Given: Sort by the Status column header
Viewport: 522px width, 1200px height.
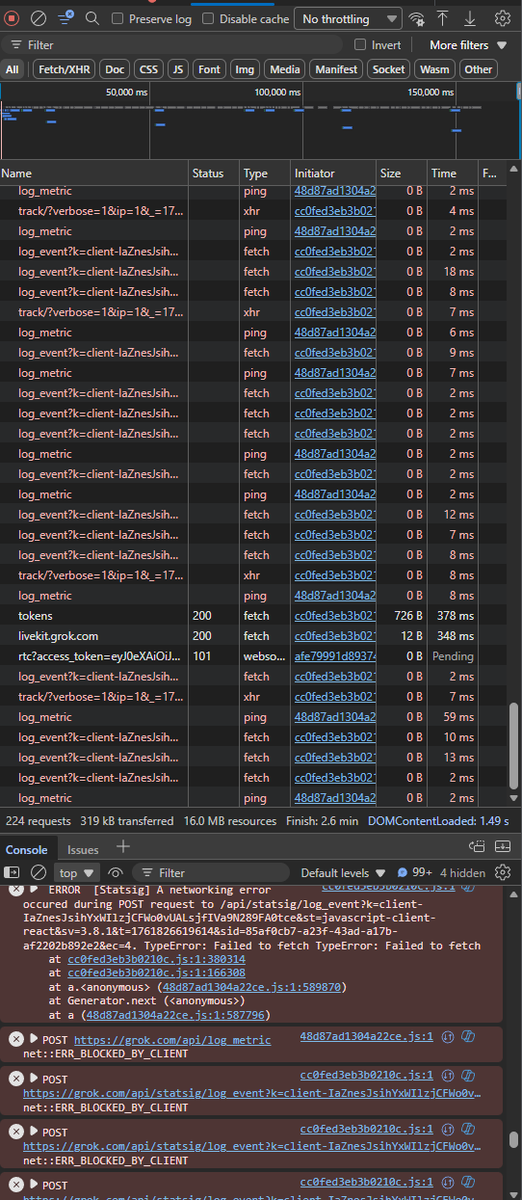Looking at the screenshot, I should tap(215, 173).
